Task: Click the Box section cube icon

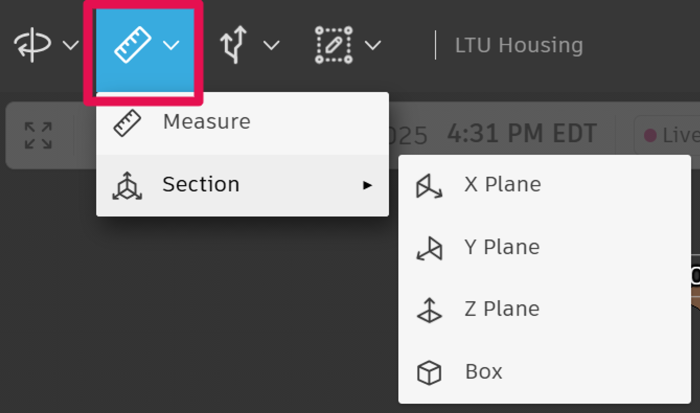Action: click(429, 373)
